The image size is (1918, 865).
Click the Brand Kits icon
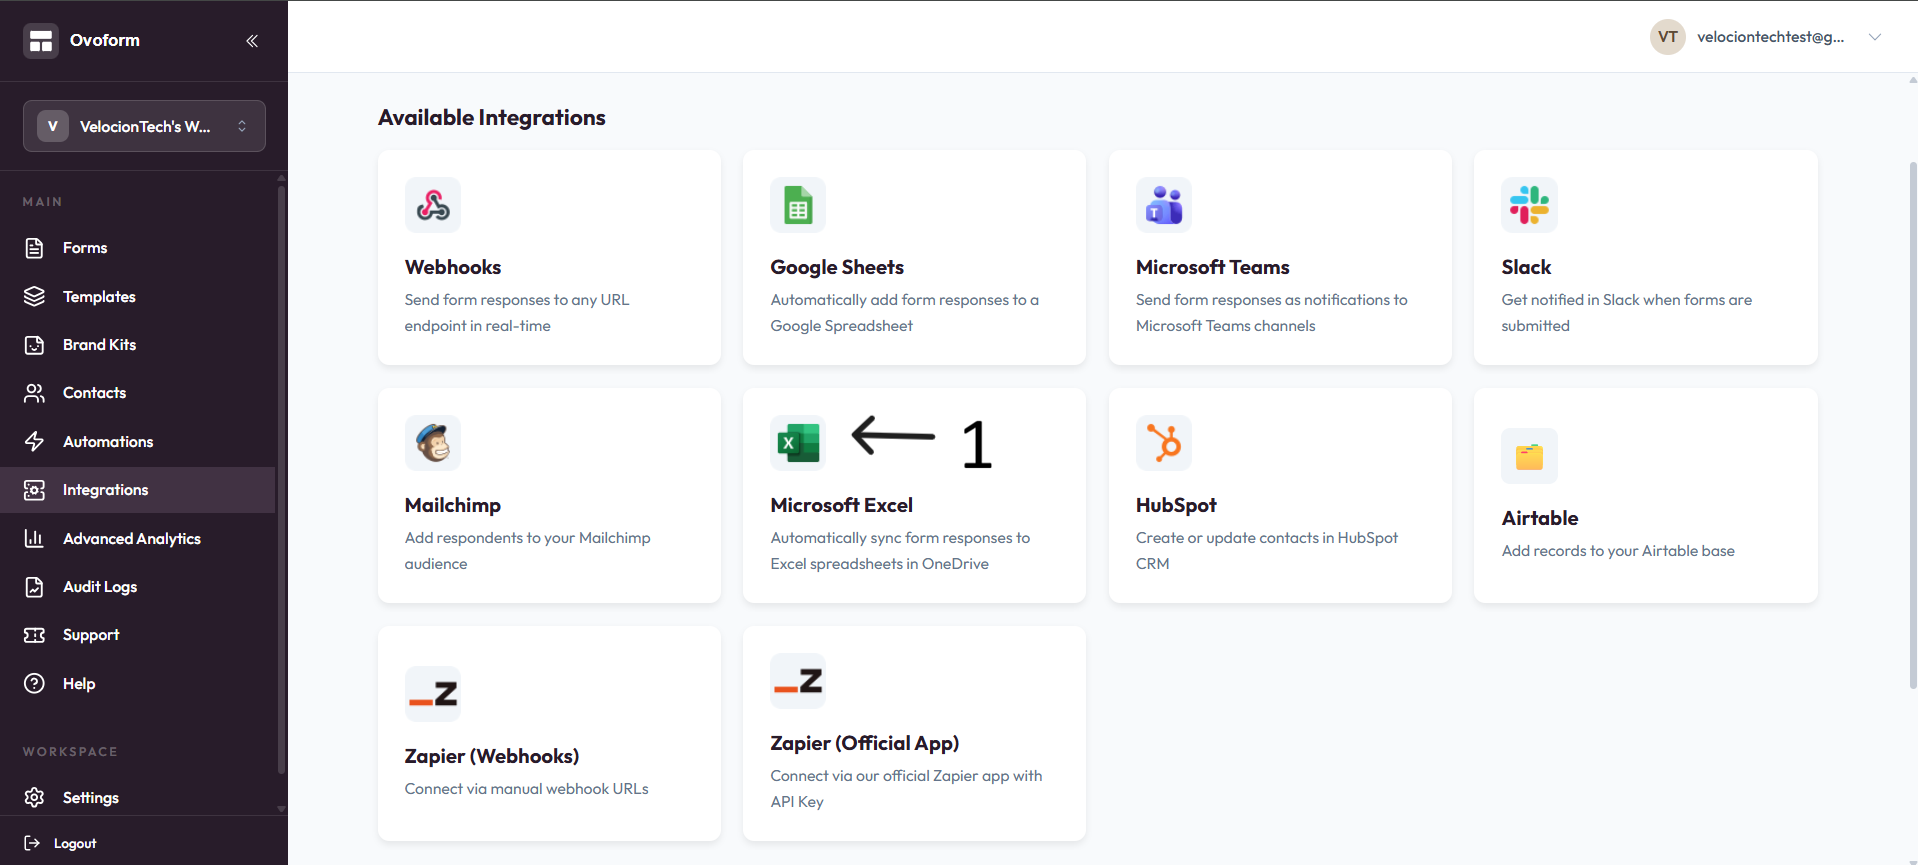click(34, 345)
